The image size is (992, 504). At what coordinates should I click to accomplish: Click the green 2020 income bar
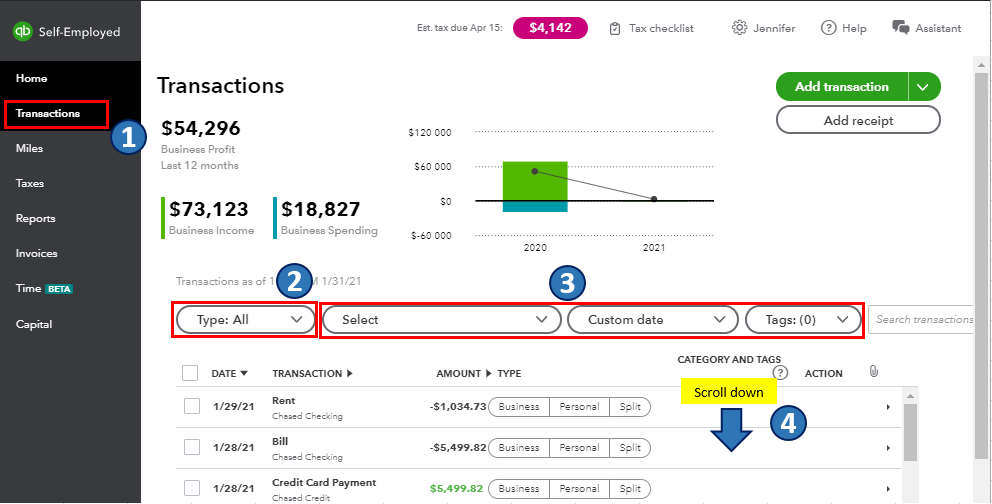[x=535, y=180]
